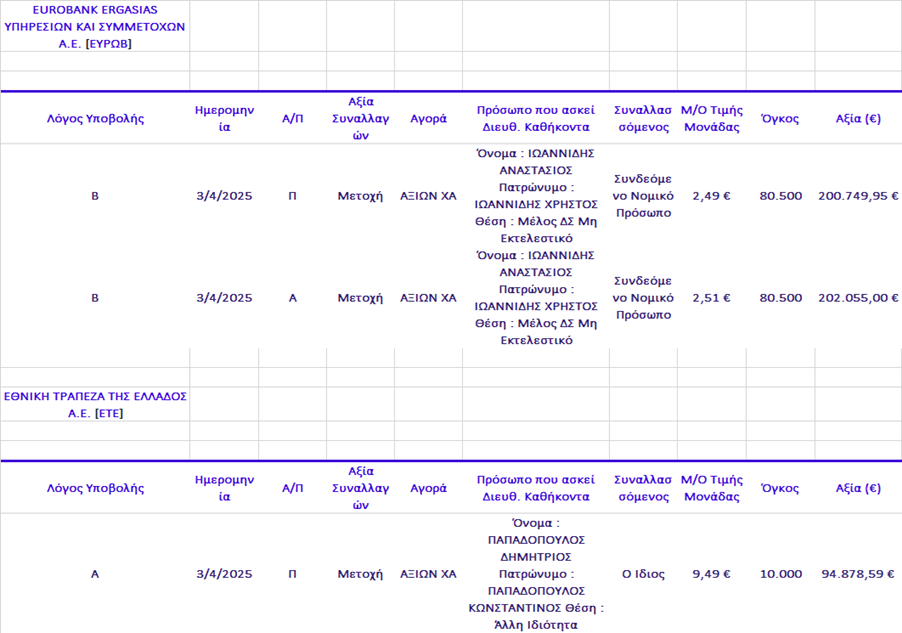Click Συναλλασσόμενος header in ΕΤΕ table
This screenshot has width=902, height=633.
pos(643,488)
